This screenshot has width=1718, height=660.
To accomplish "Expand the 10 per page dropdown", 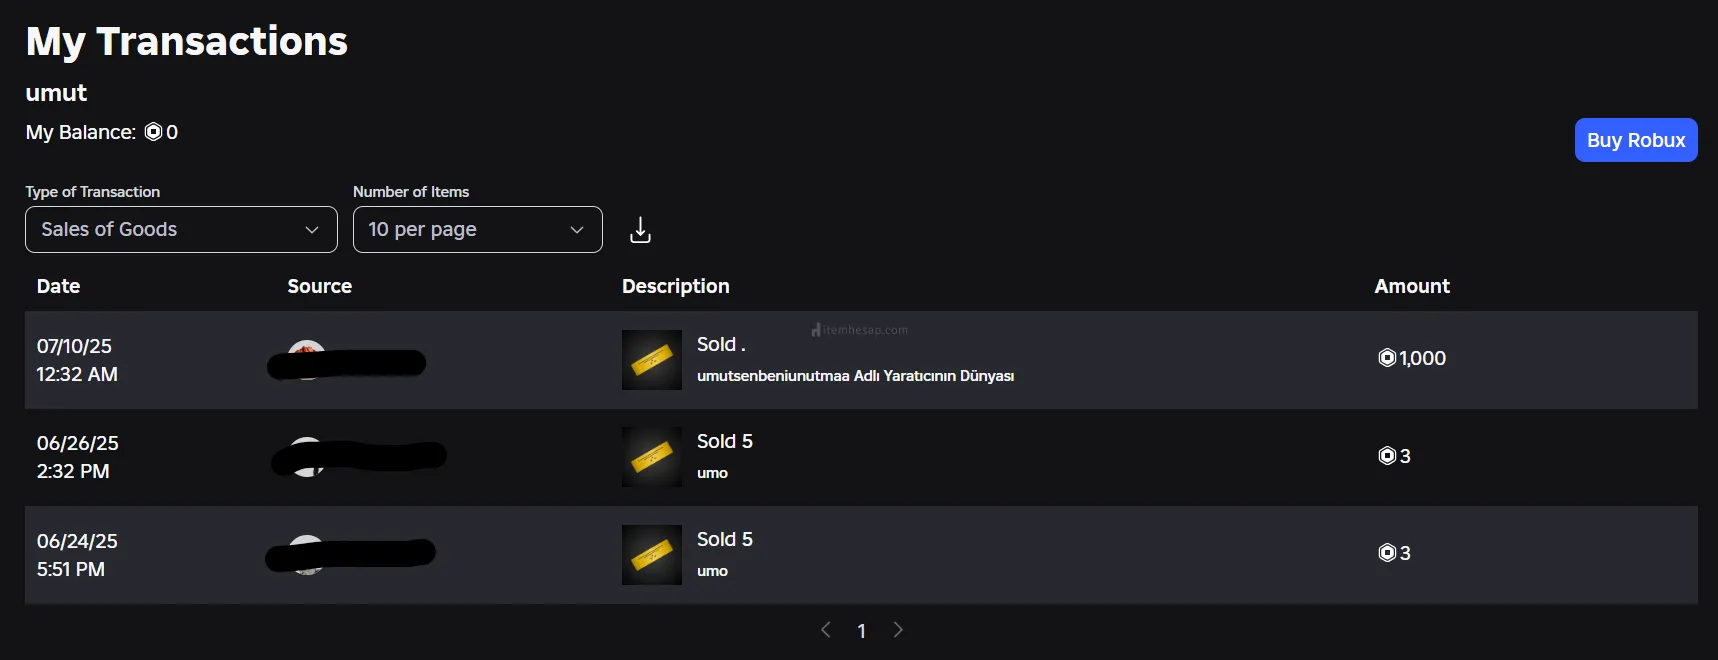I will point(477,230).
